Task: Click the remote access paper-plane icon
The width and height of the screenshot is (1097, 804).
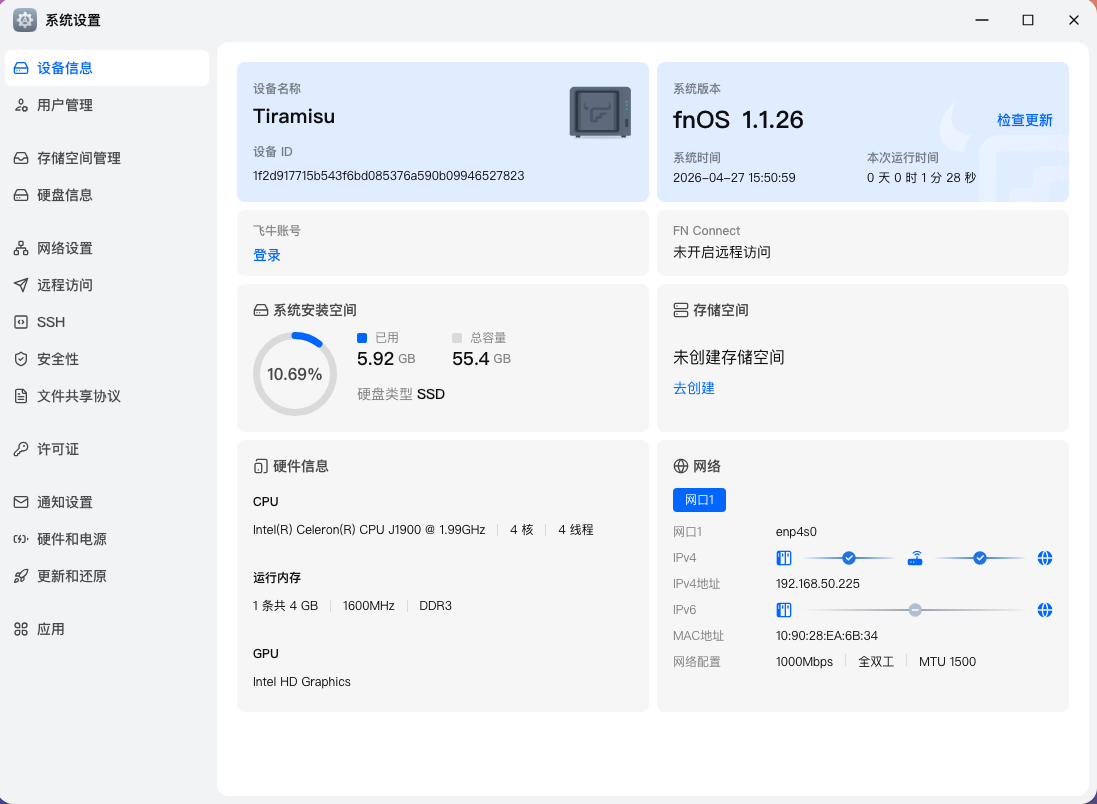Action: [x=21, y=285]
